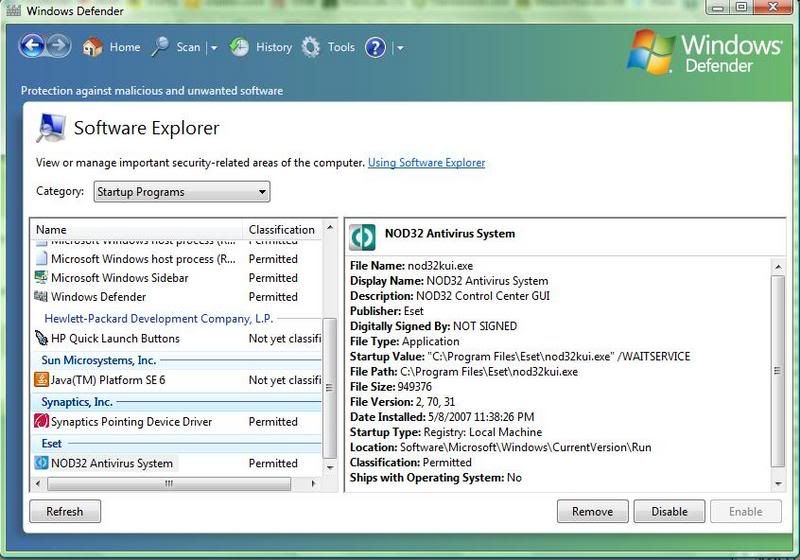Click the Disable button

pos(669,511)
